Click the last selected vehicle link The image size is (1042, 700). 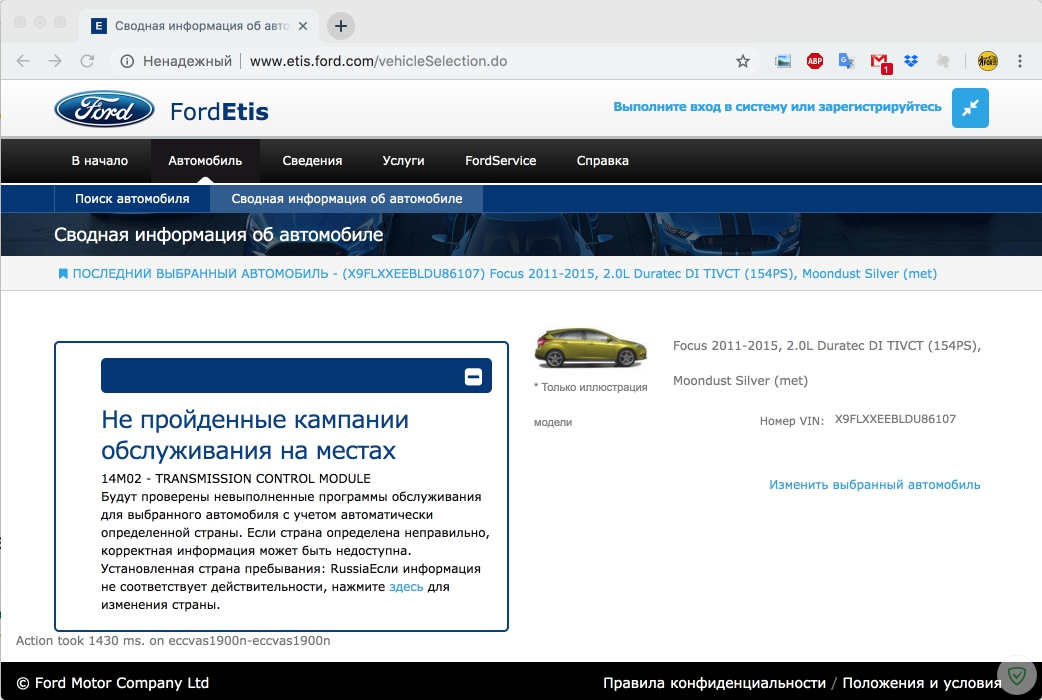(505, 274)
